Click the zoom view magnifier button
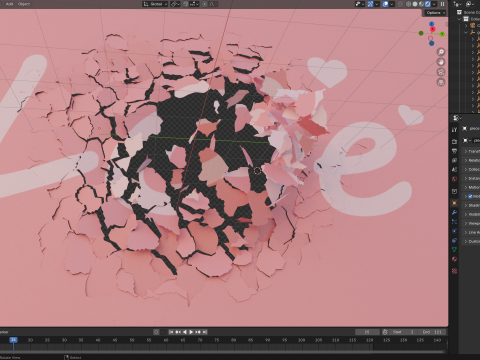Image resolution: width=480 pixels, height=360 pixels. pyautogui.click(x=441, y=52)
